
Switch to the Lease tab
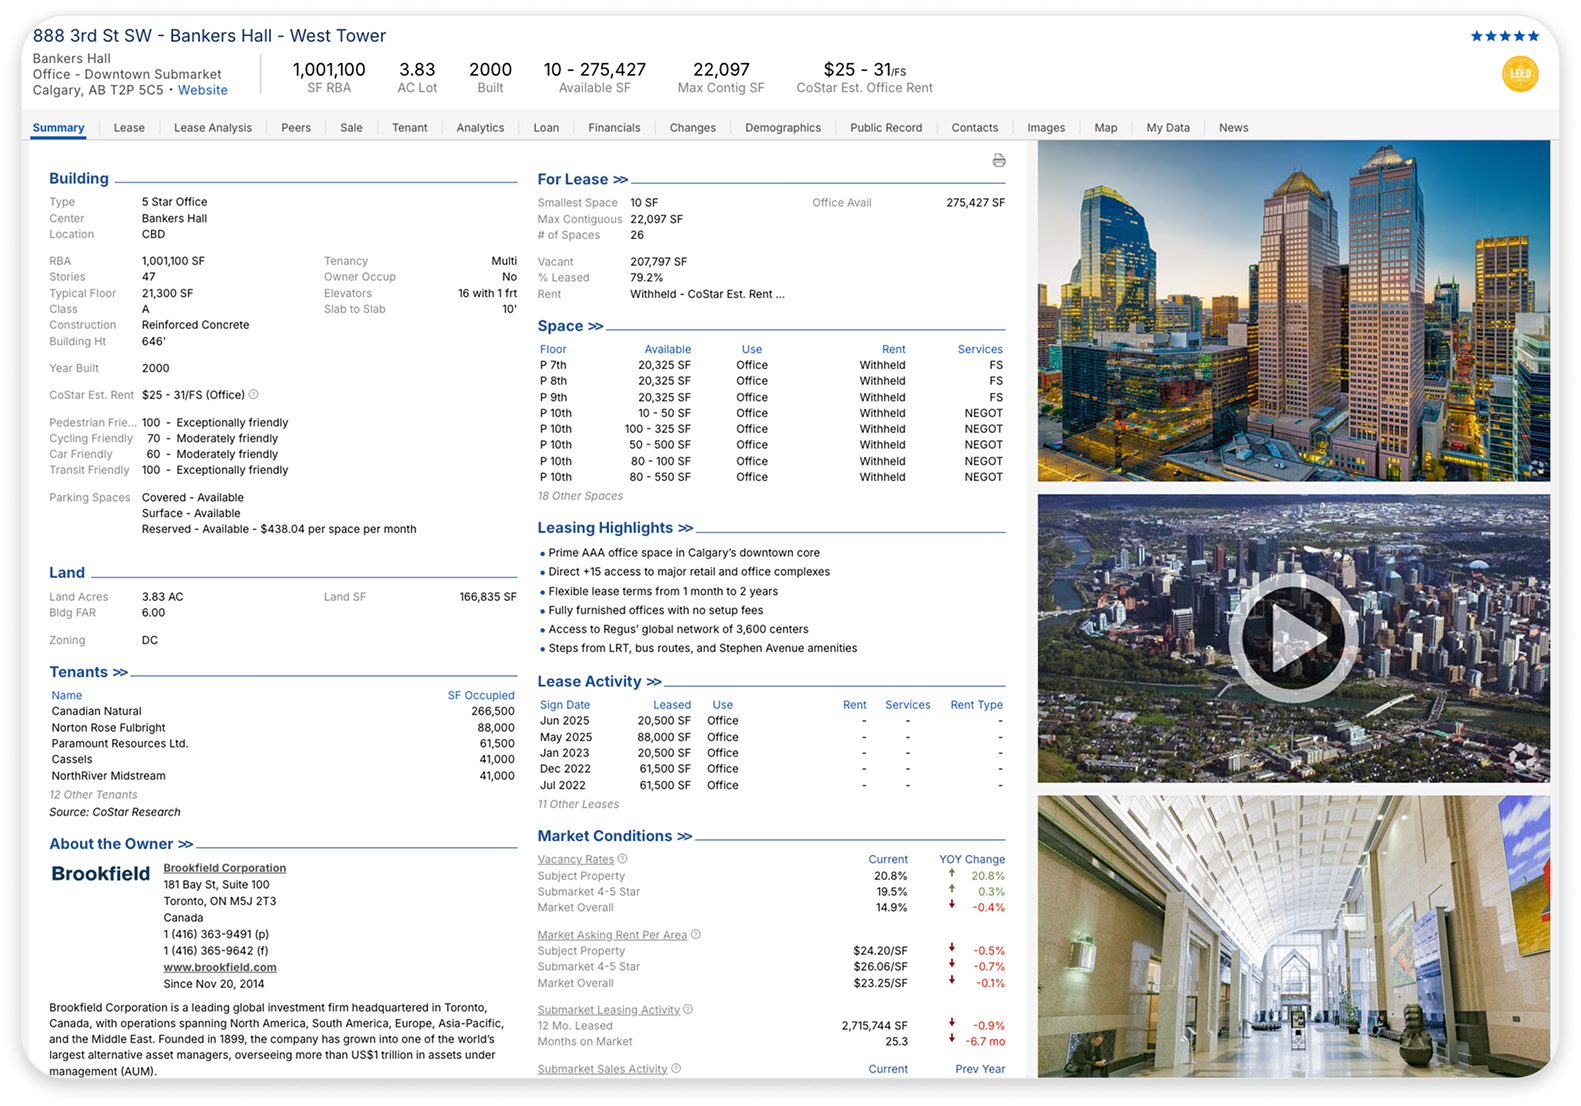pyautogui.click(x=129, y=128)
